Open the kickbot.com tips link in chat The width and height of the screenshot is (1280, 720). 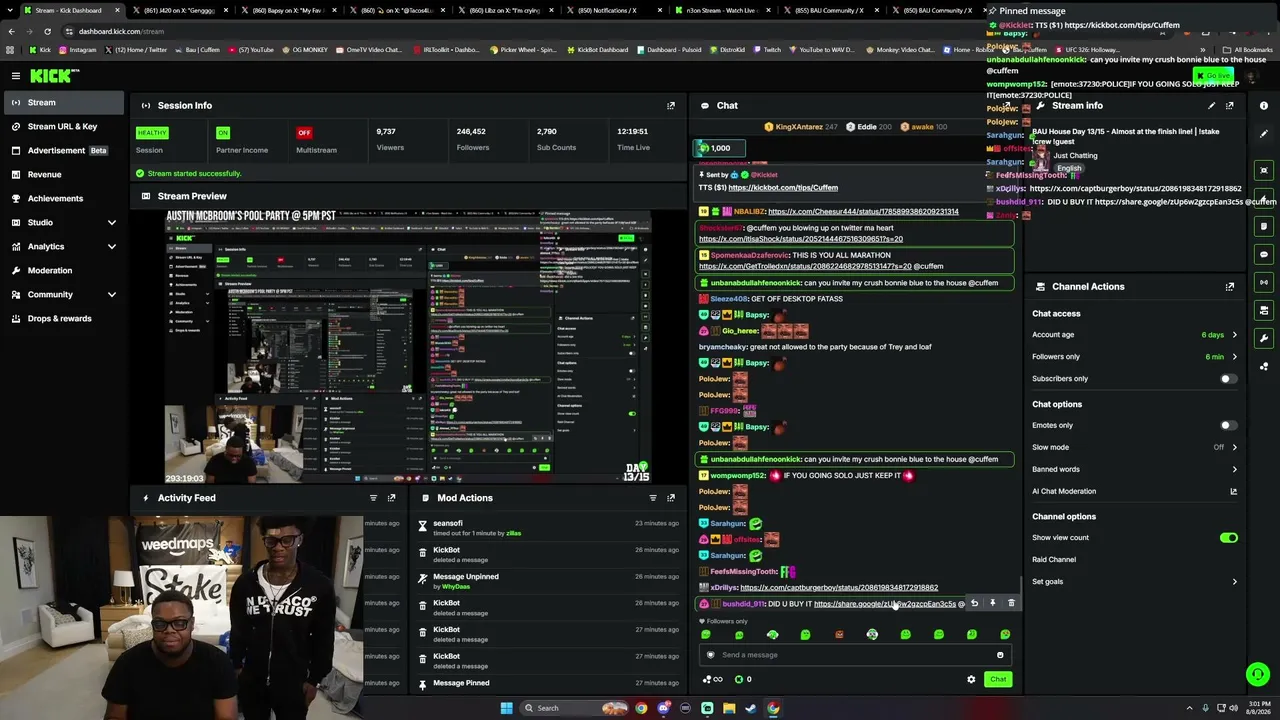point(783,188)
